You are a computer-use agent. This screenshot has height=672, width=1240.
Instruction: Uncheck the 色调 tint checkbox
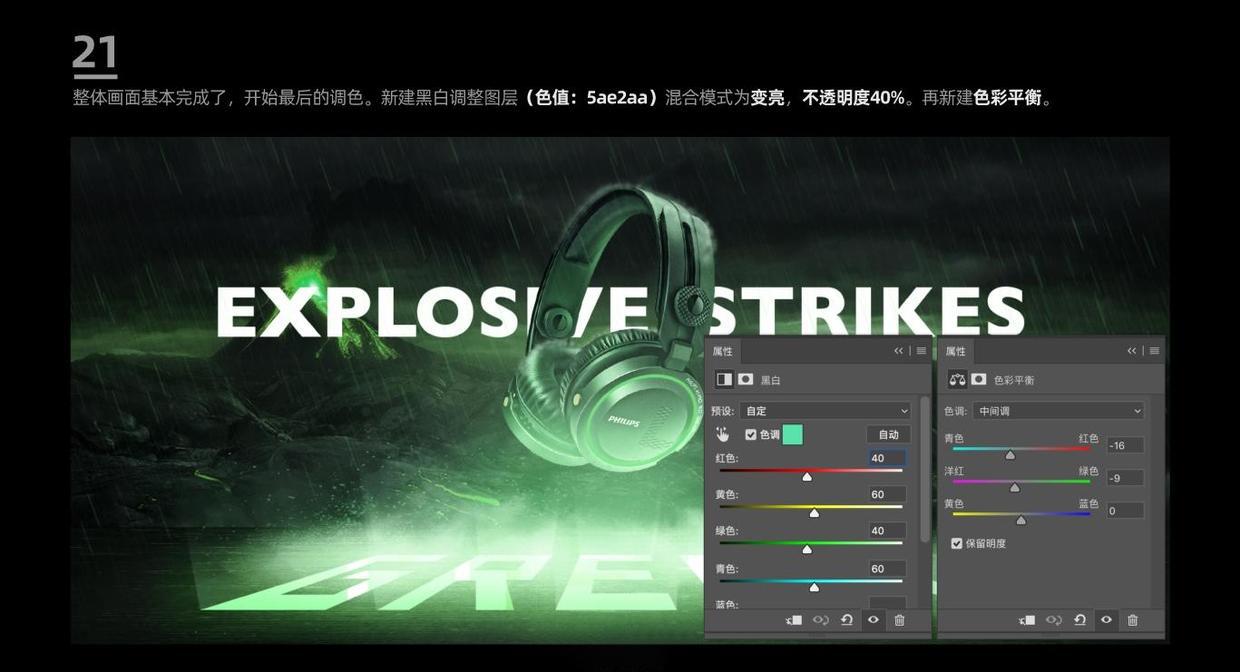tap(750, 433)
